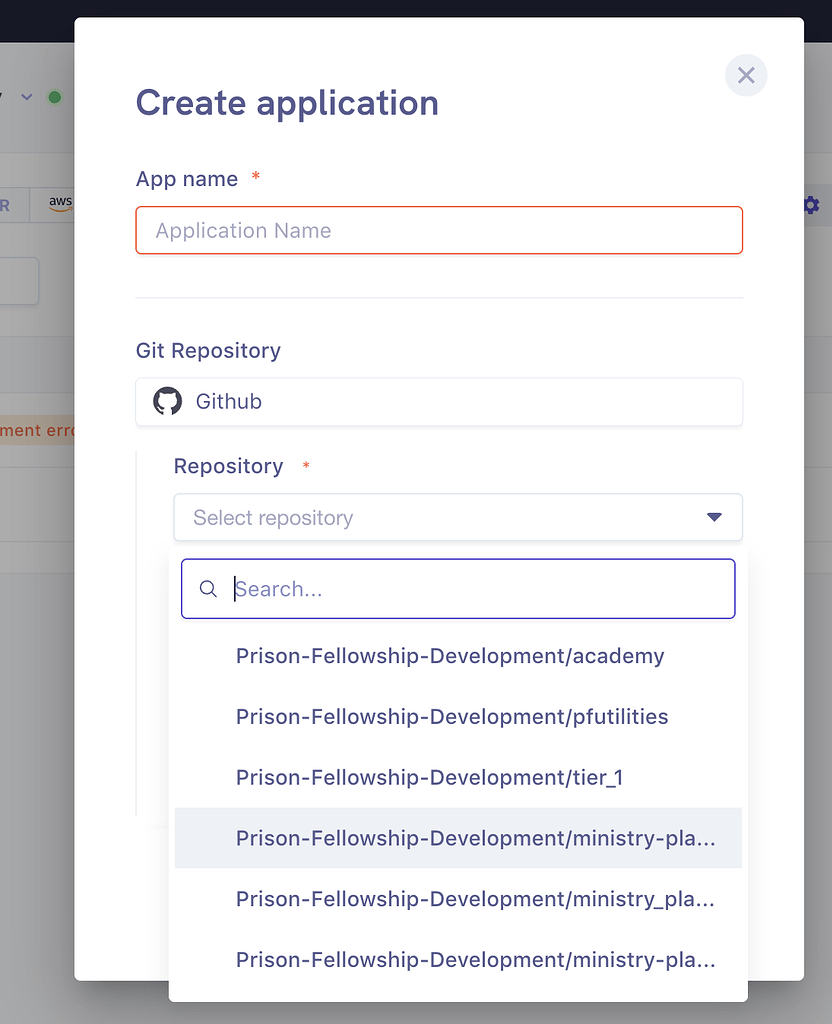The height and width of the screenshot is (1024, 832).
Task: Expand the small chevron beside the green dot
Action: [27, 97]
